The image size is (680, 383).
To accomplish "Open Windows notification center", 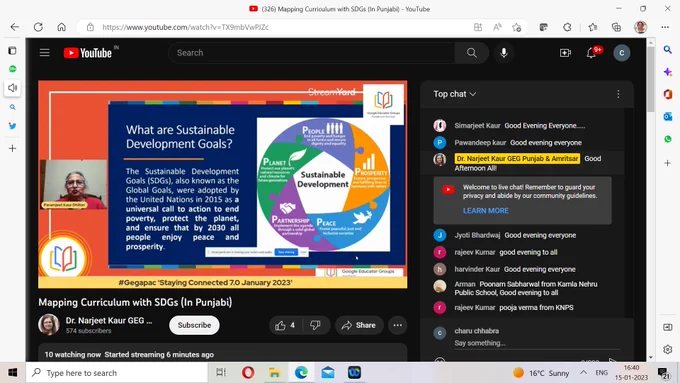I will (x=663, y=373).
